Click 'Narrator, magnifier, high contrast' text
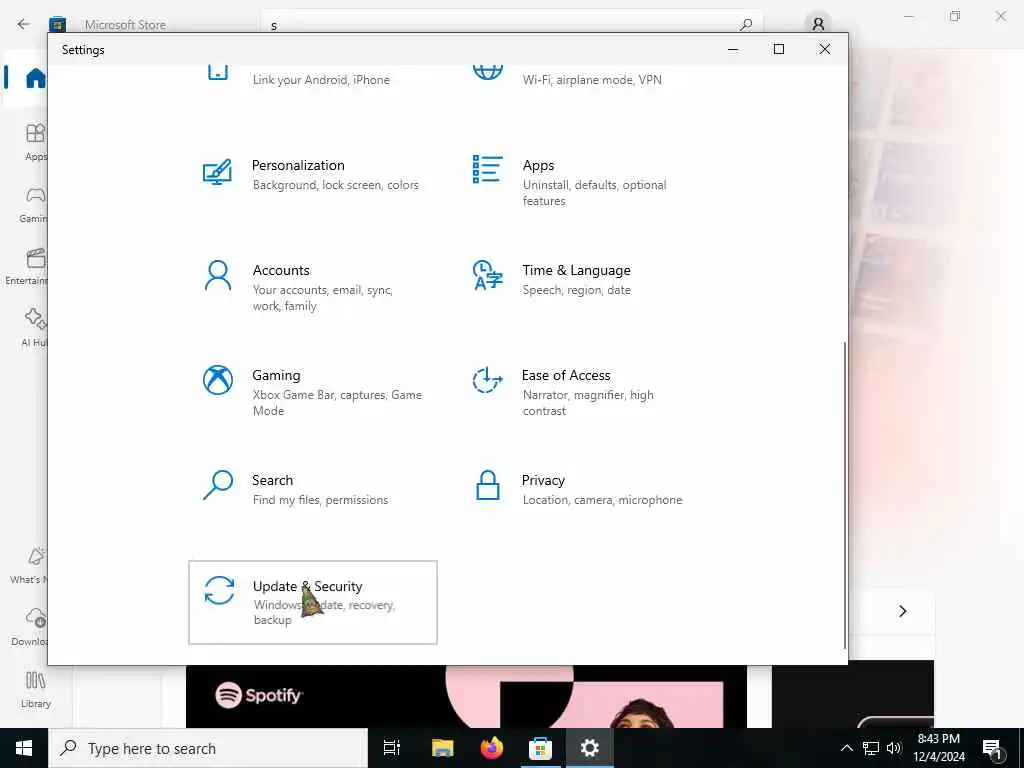This screenshot has width=1024, height=768. pos(588,402)
